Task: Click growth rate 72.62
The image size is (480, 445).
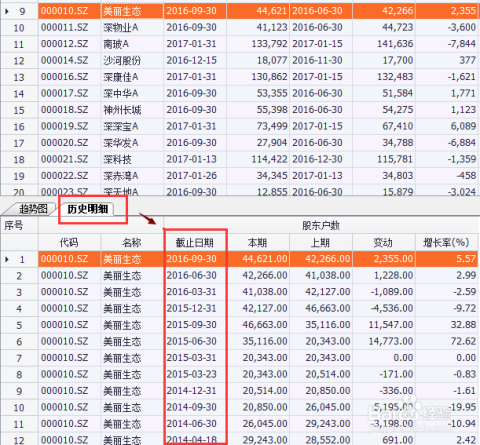Action: 463,341
